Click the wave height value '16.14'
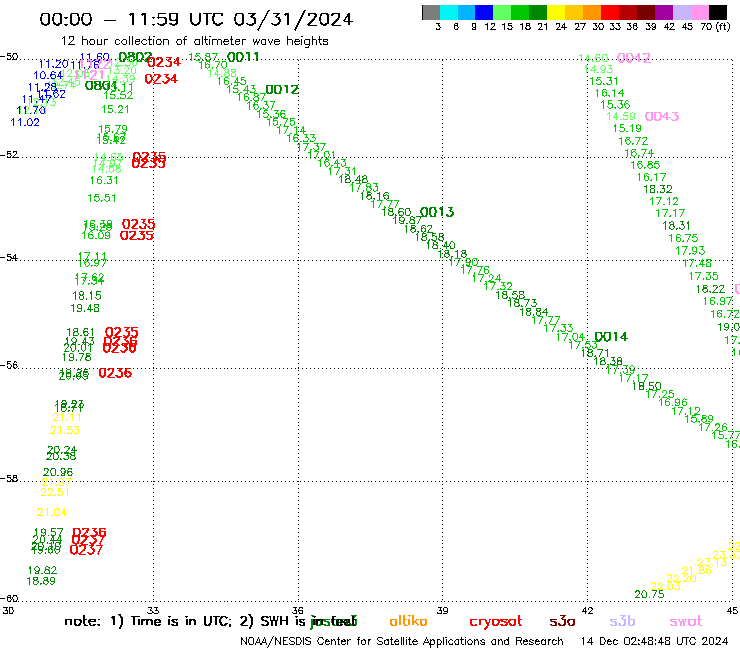740x650 pixels. 609,93
